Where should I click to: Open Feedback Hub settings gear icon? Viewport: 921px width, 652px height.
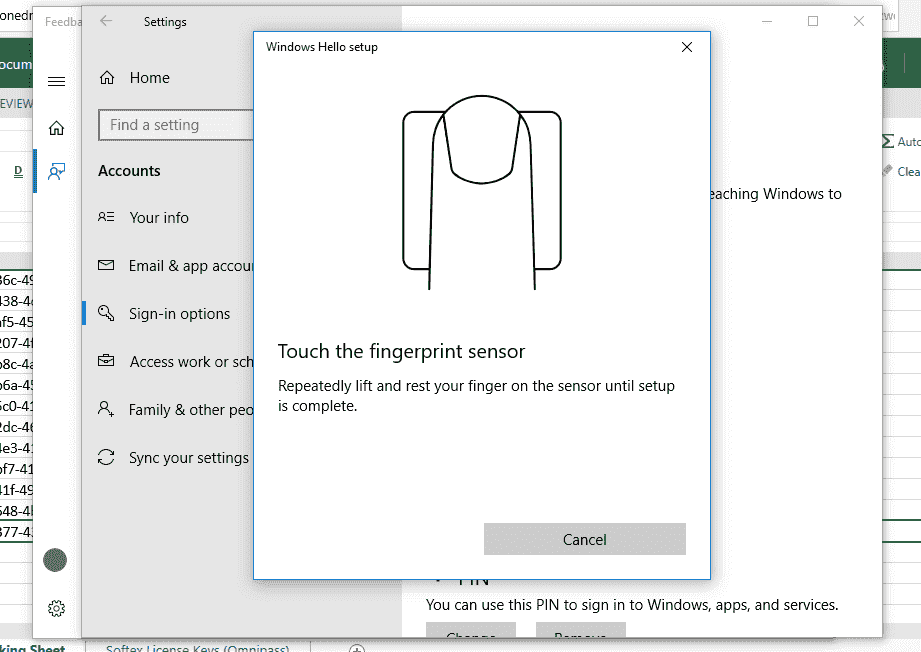click(x=56, y=609)
